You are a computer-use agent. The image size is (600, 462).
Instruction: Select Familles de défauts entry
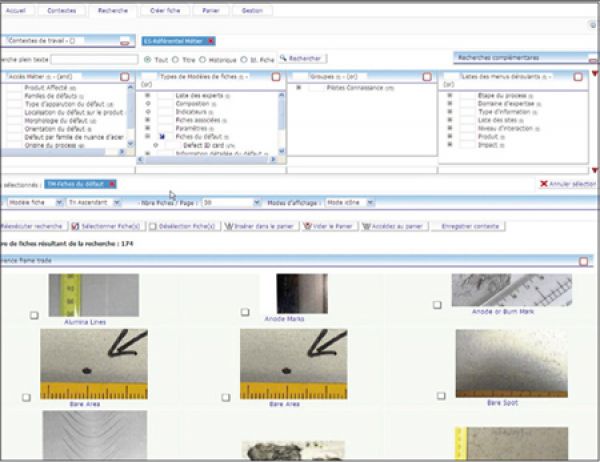click(x=54, y=96)
